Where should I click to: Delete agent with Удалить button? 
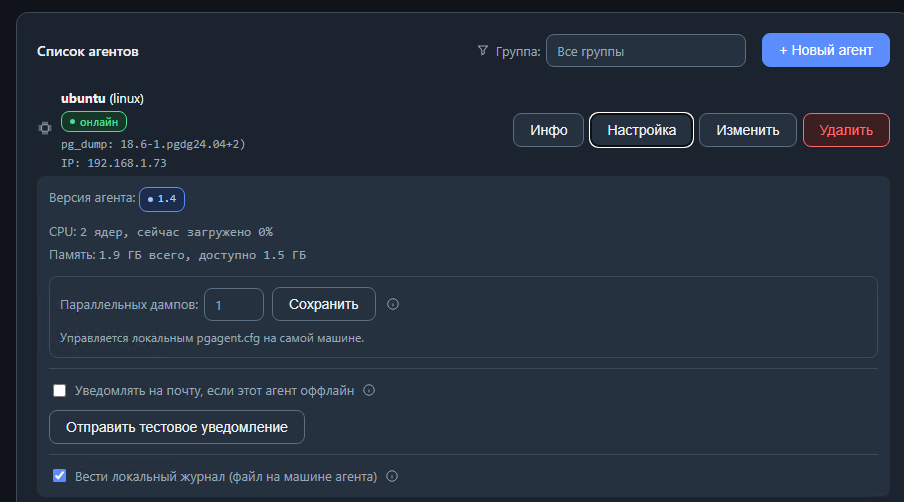pos(846,130)
